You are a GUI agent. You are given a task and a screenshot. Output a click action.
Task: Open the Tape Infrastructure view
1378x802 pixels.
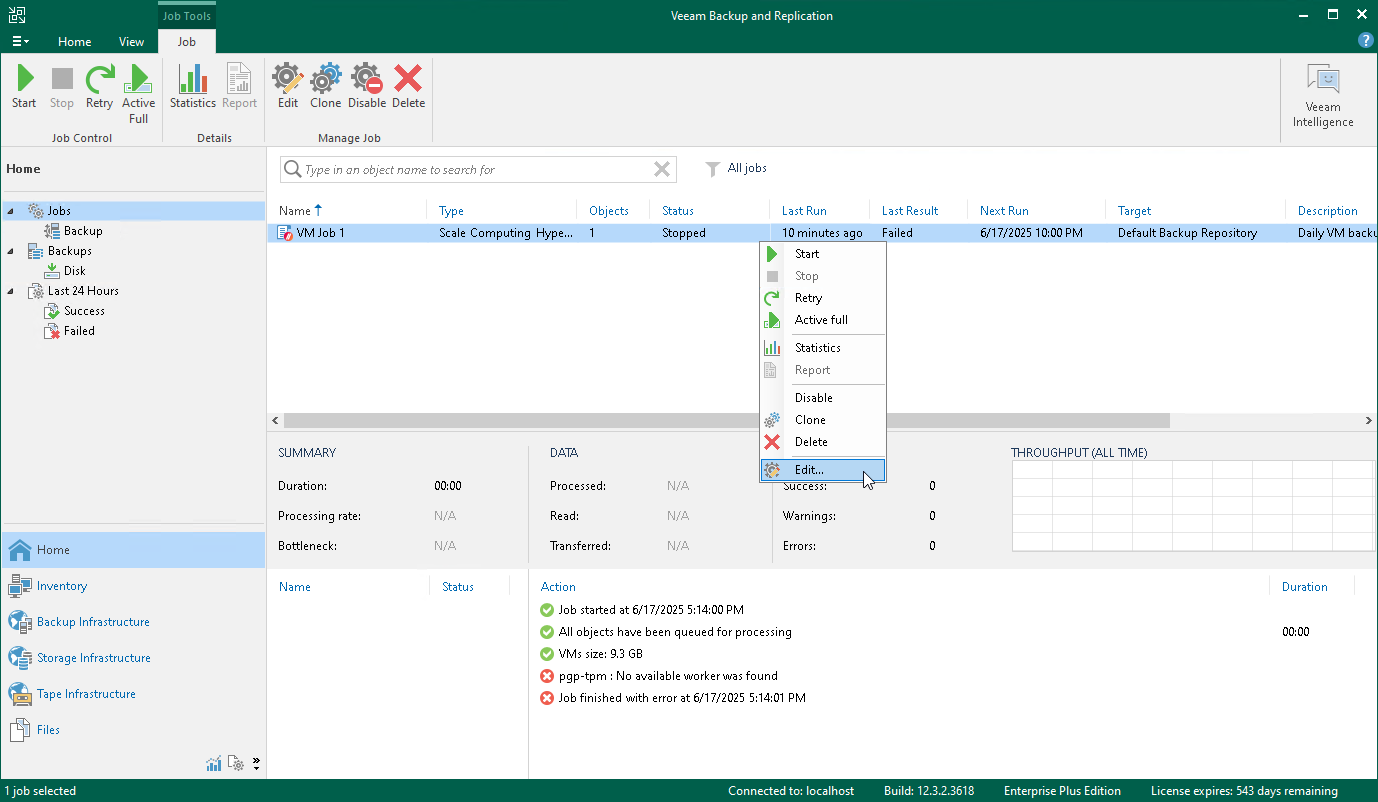click(133, 694)
